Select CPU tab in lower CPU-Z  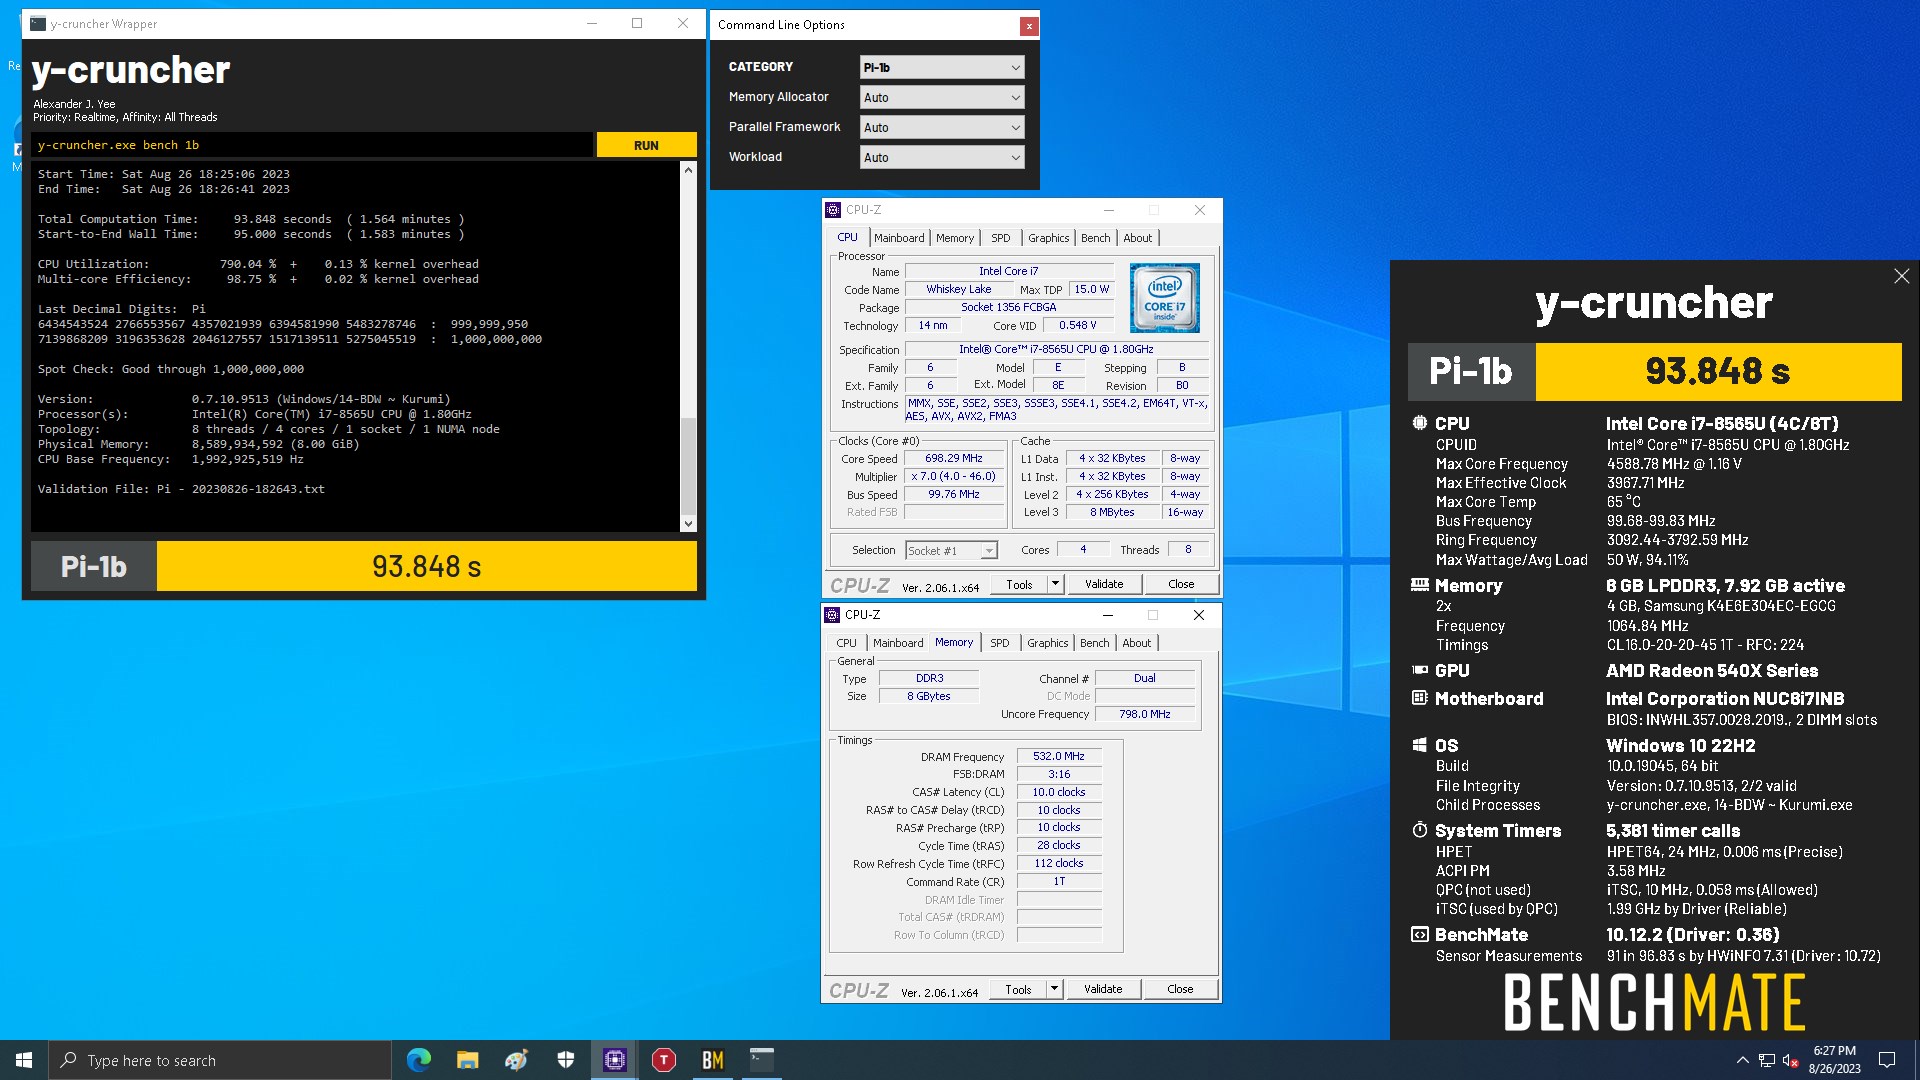846,643
